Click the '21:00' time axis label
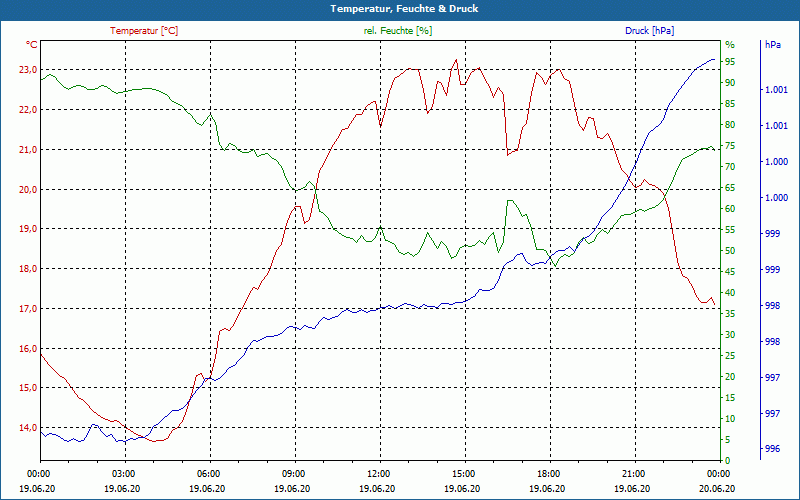The height and width of the screenshot is (500, 800). tap(632, 474)
